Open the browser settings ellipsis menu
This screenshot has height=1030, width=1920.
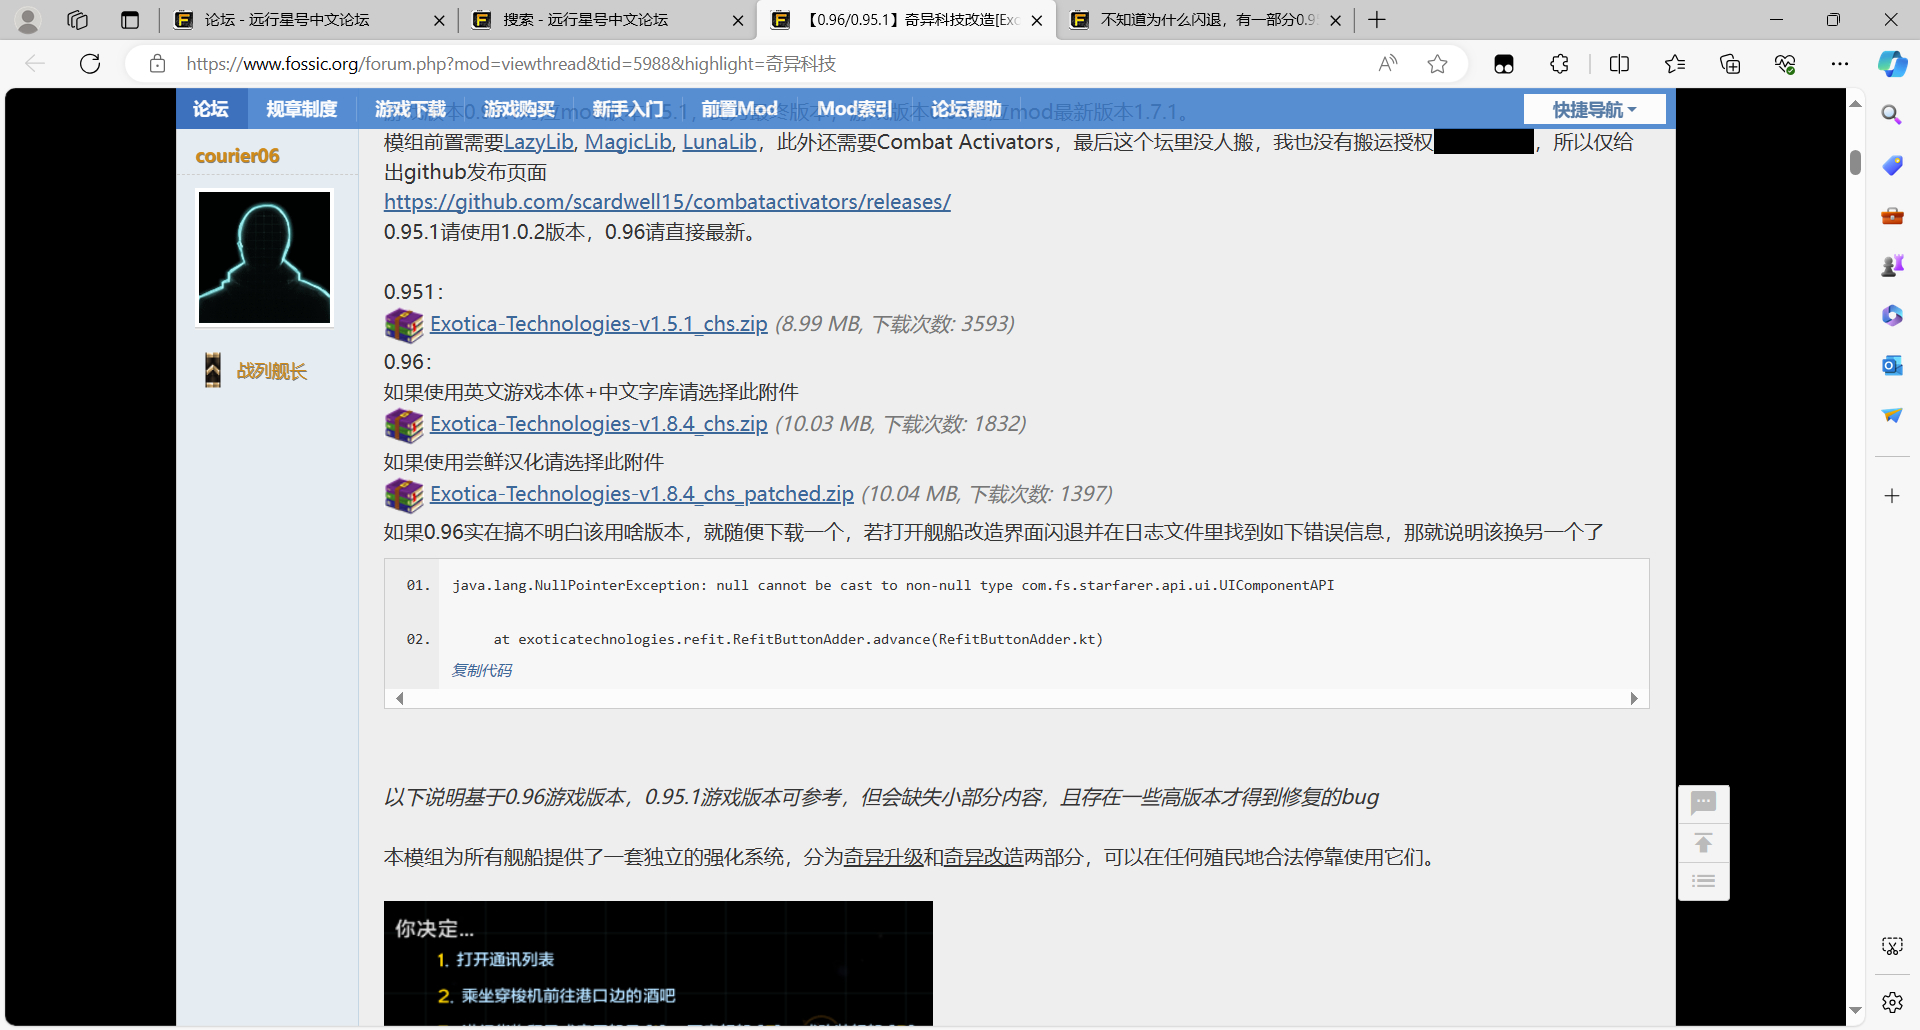(1841, 63)
